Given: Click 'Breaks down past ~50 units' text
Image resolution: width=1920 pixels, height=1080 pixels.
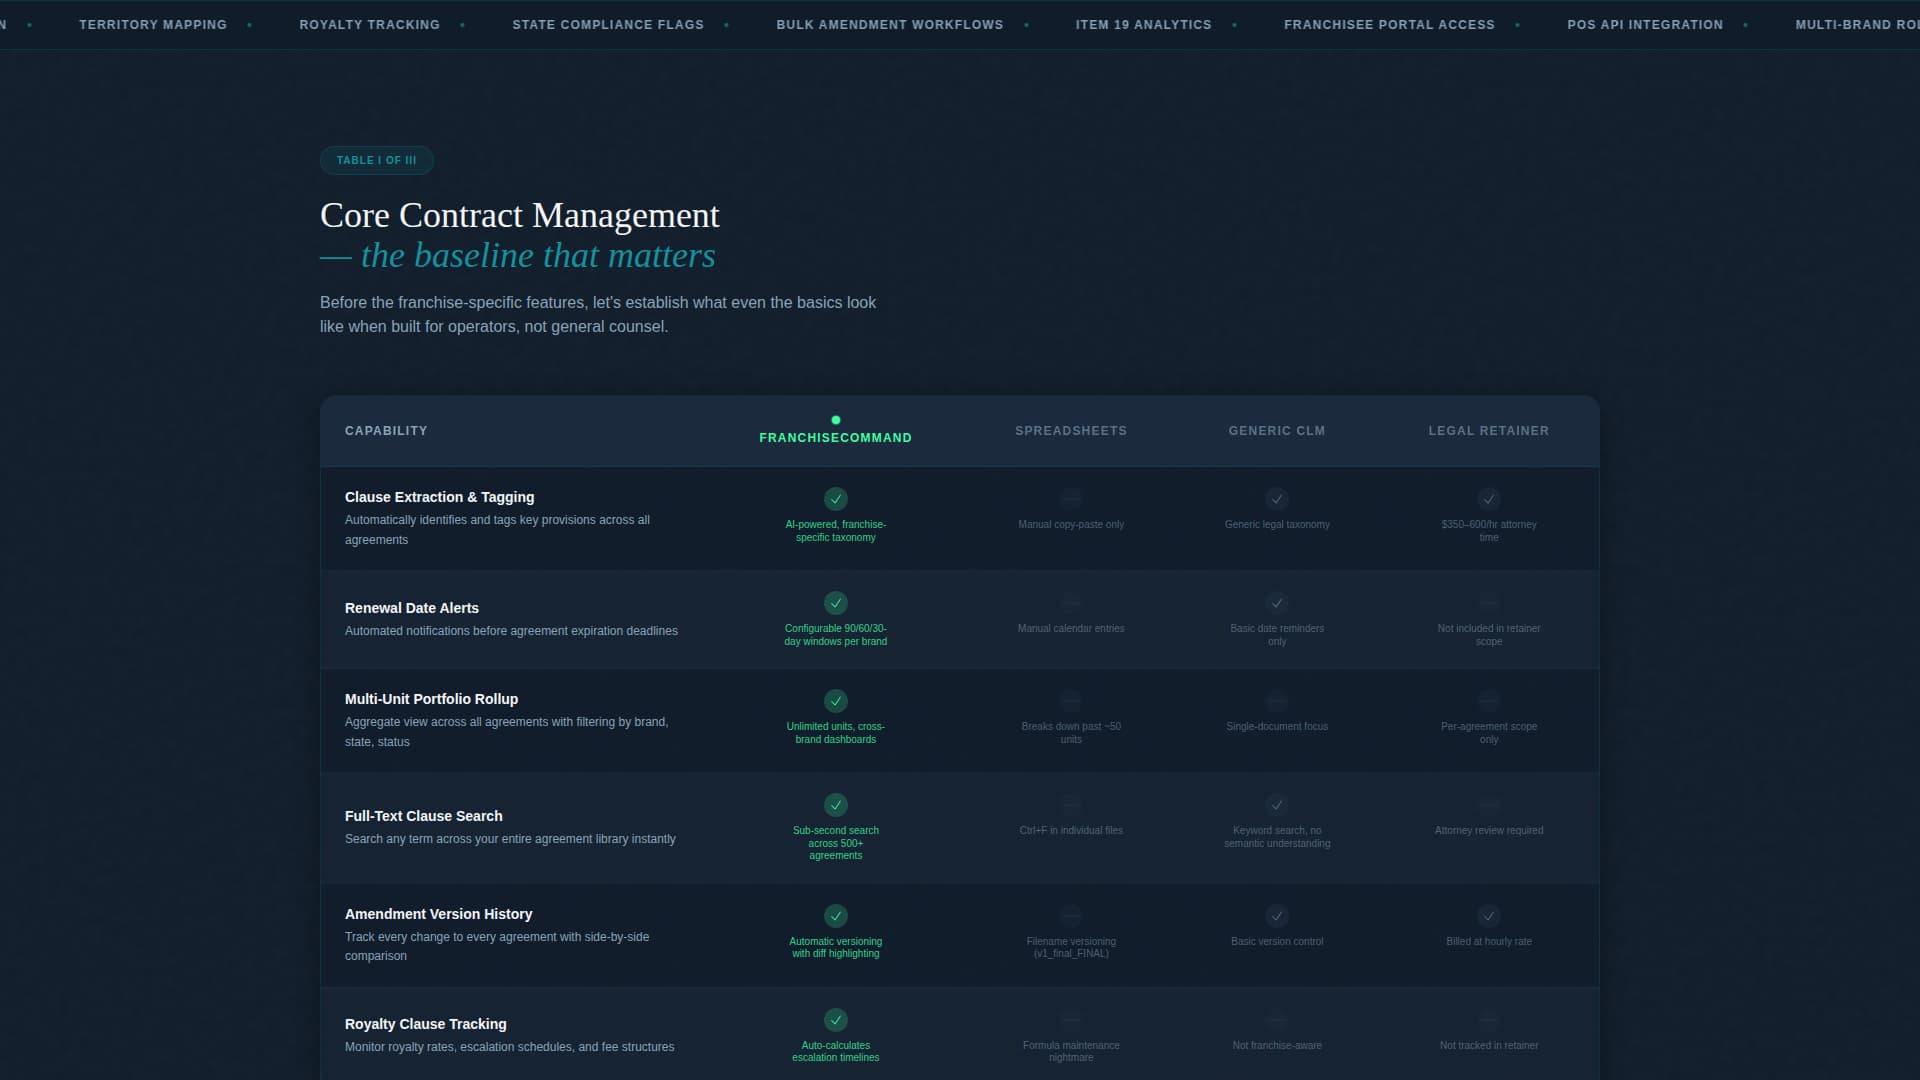Looking at the screenshot, I should tap(1071, 733).
